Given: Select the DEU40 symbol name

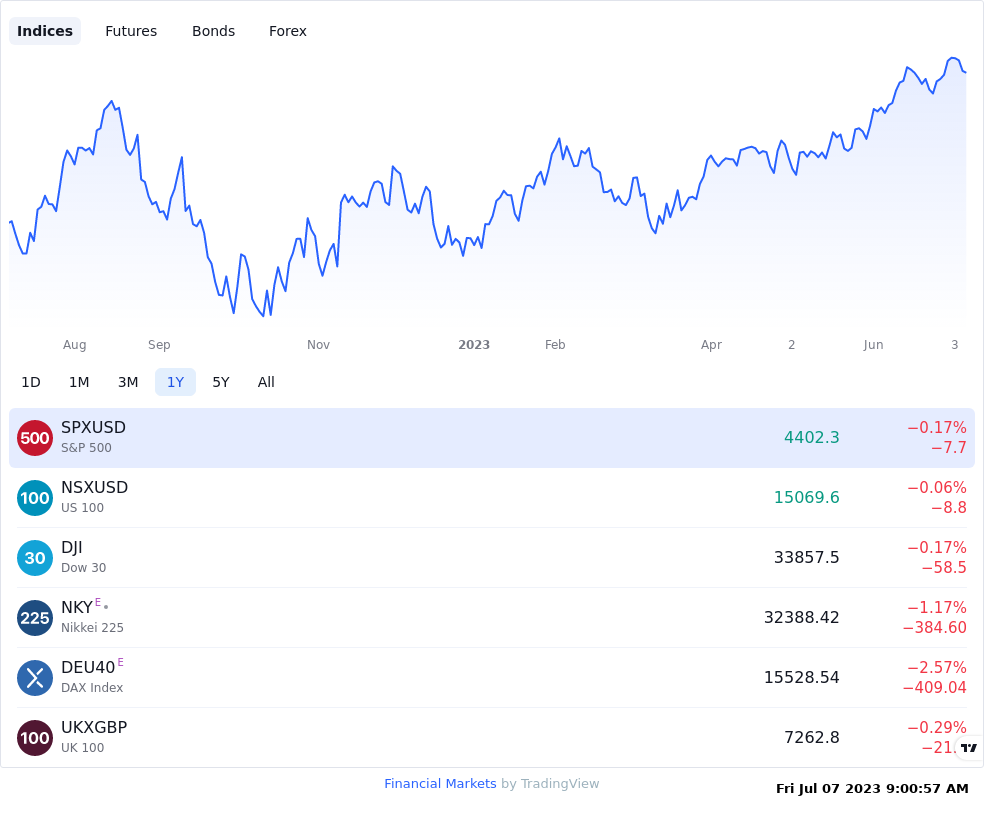Looking at the screenshot, I should (88, 668).
